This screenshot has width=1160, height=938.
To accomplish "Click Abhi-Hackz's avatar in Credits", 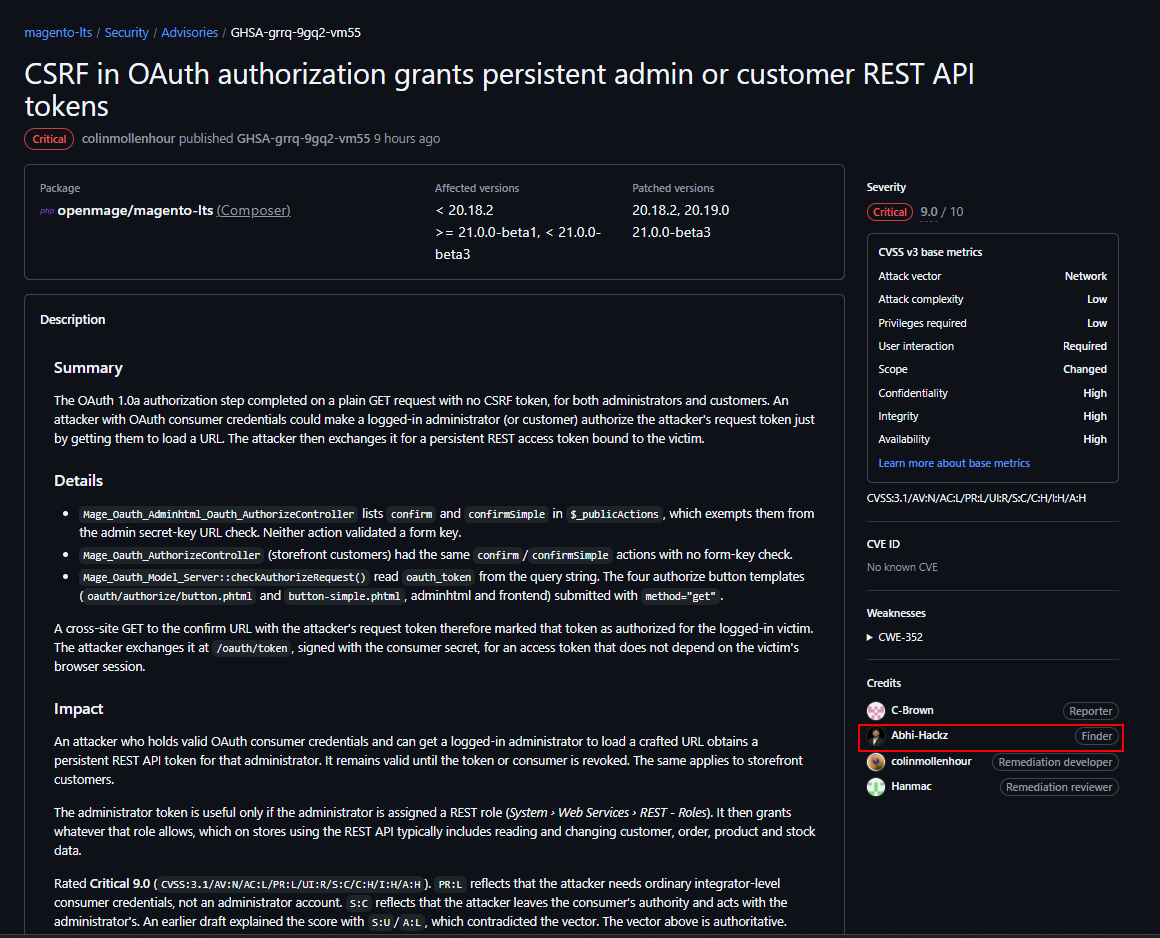I will [876, 736].
